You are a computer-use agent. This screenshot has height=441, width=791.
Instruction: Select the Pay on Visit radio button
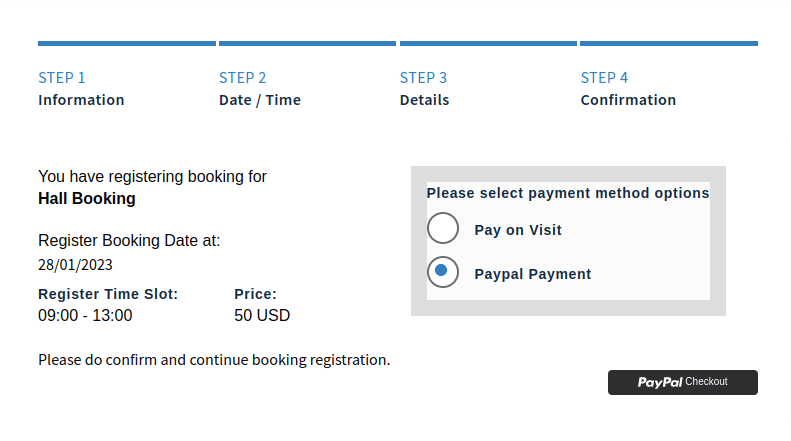pyautogui.click(x=443, y=229)
